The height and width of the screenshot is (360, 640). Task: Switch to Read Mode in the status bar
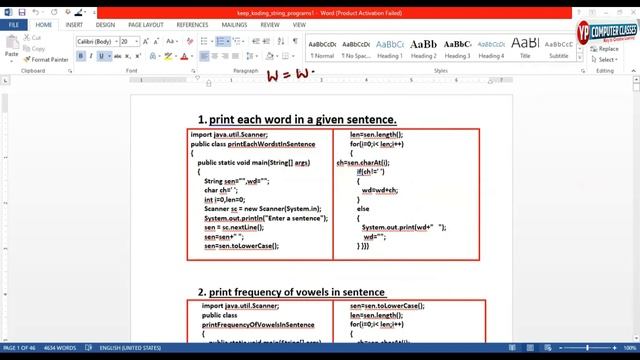[512, 348]
